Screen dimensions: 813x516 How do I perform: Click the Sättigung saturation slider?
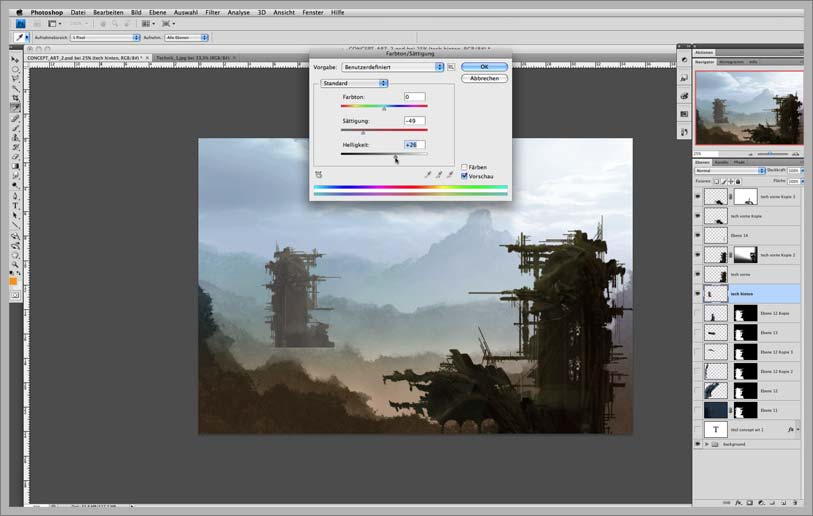click(x=384, y=131)
